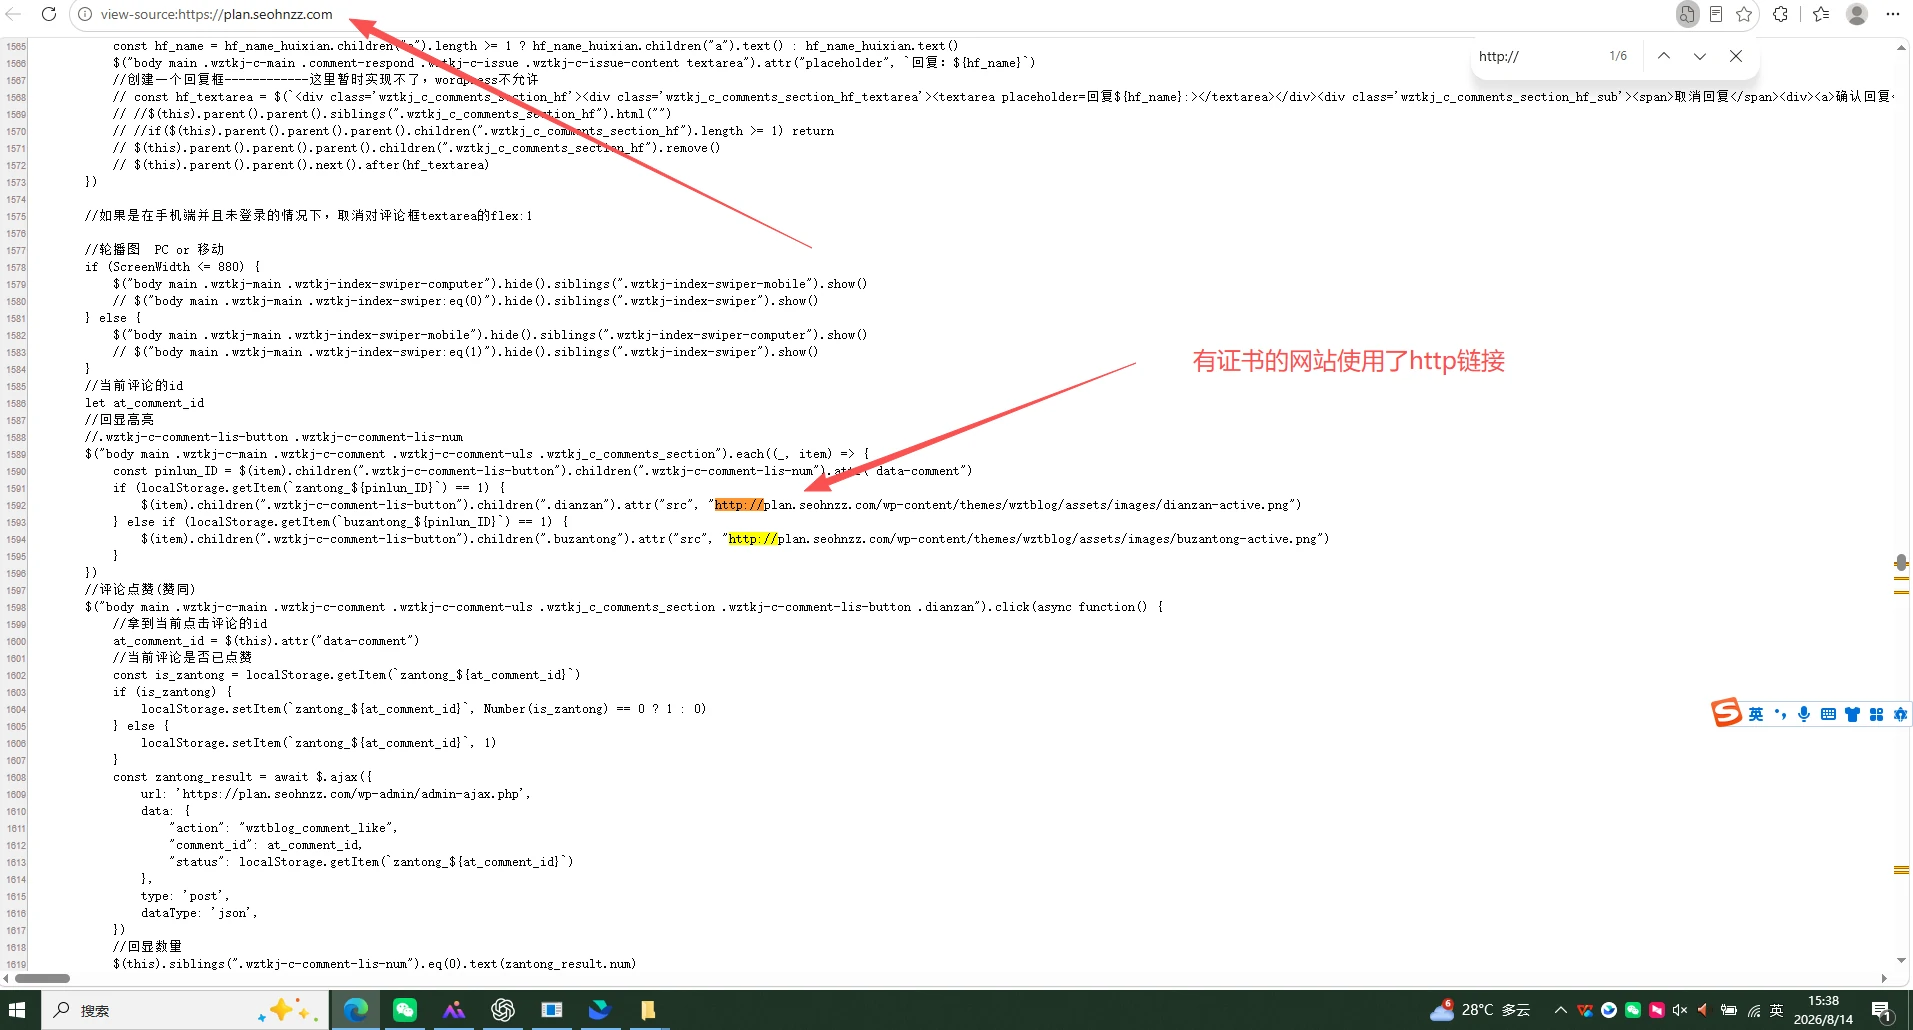Close the find-on-page bar
The height and width of the screenshot is (1030, 1913).
click(1736, 56)
